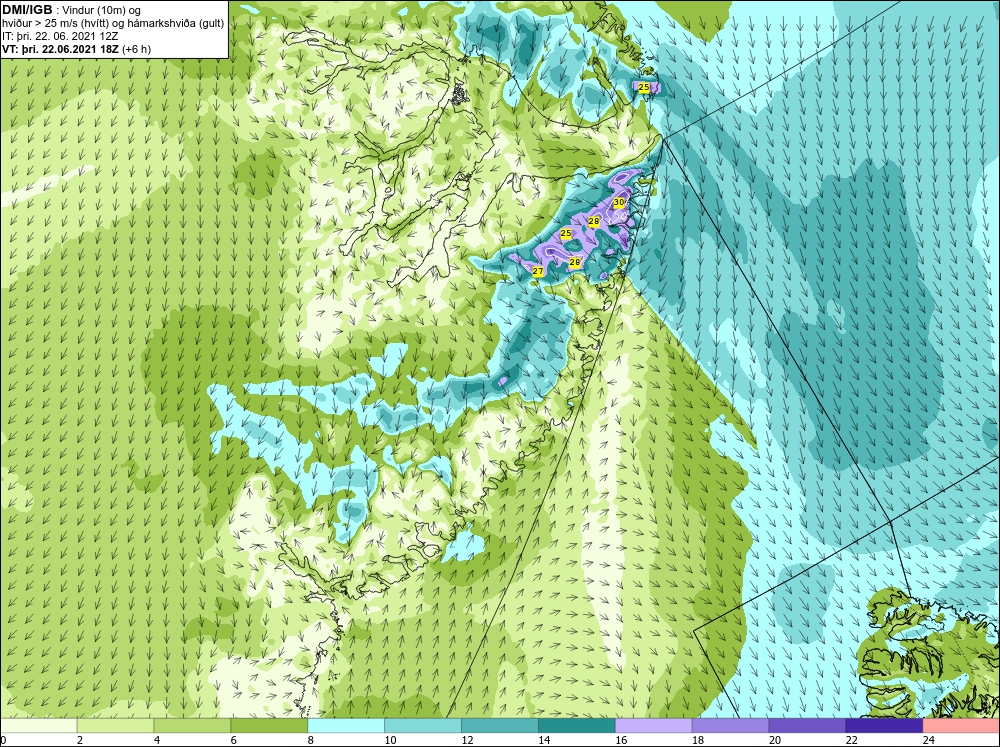The width and height of the screenshot is (1000, 747).
Task: Click the 18–20 m/s purple legend swatch
Action: tap(730, 726)
